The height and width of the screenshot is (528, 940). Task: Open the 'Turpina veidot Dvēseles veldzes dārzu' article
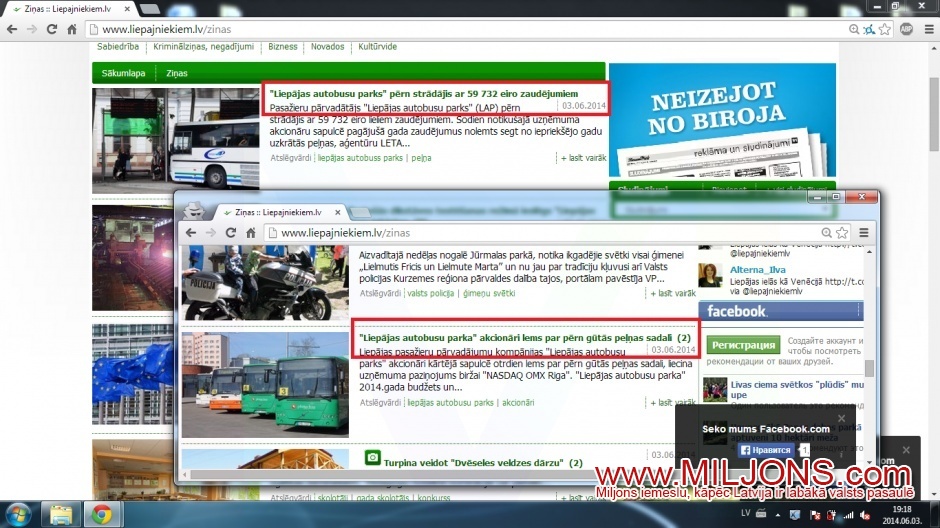pos(476,463)
